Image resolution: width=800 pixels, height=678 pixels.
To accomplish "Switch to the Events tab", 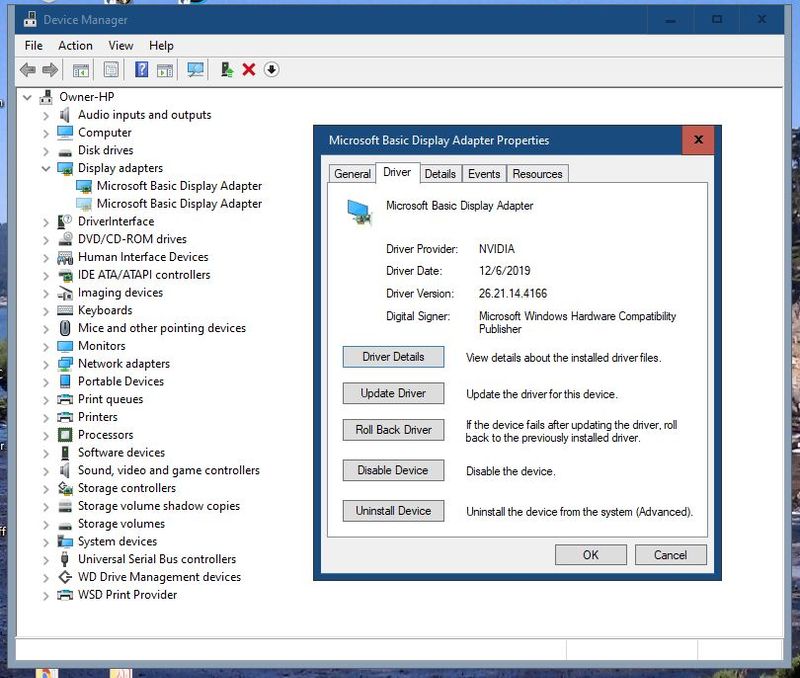I will click(x=484, y=174).
